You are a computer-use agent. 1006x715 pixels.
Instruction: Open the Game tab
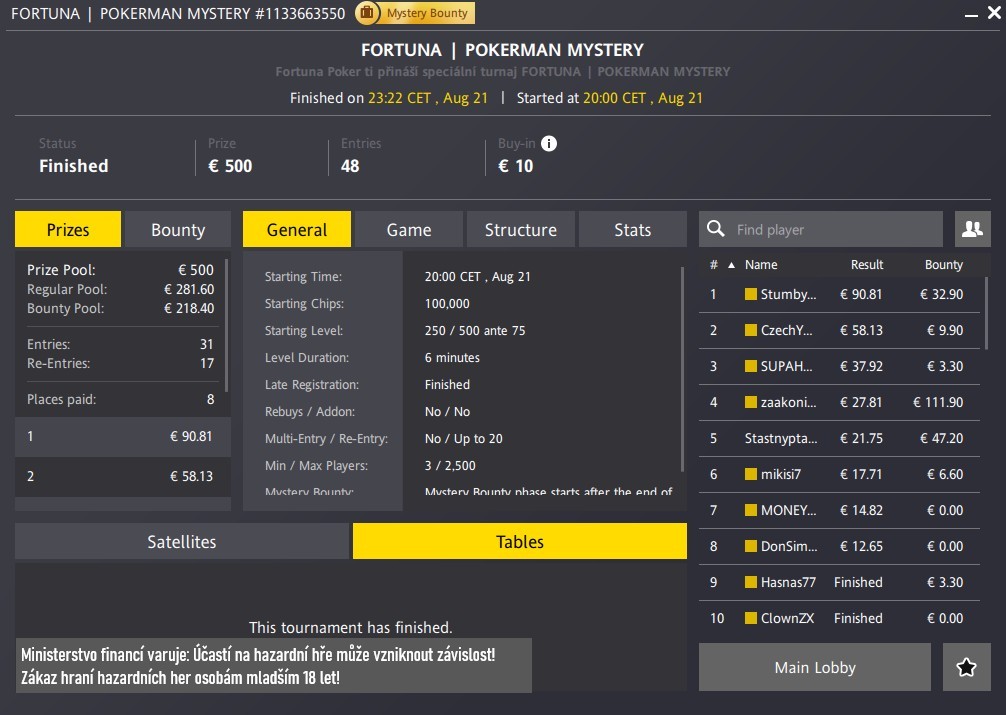(x=409, y=229)
